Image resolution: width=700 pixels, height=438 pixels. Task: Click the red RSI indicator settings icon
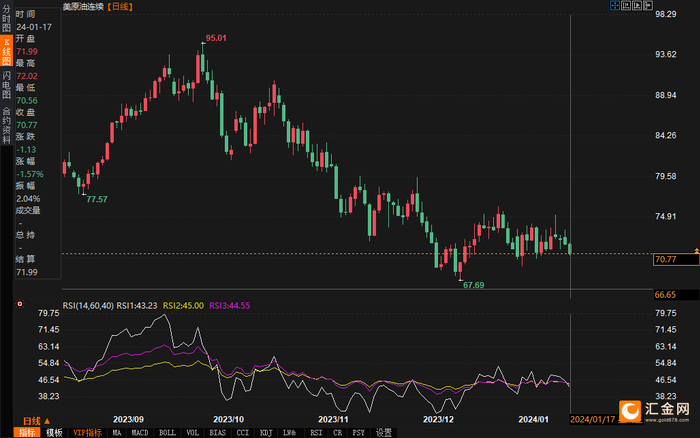(20, 304)
